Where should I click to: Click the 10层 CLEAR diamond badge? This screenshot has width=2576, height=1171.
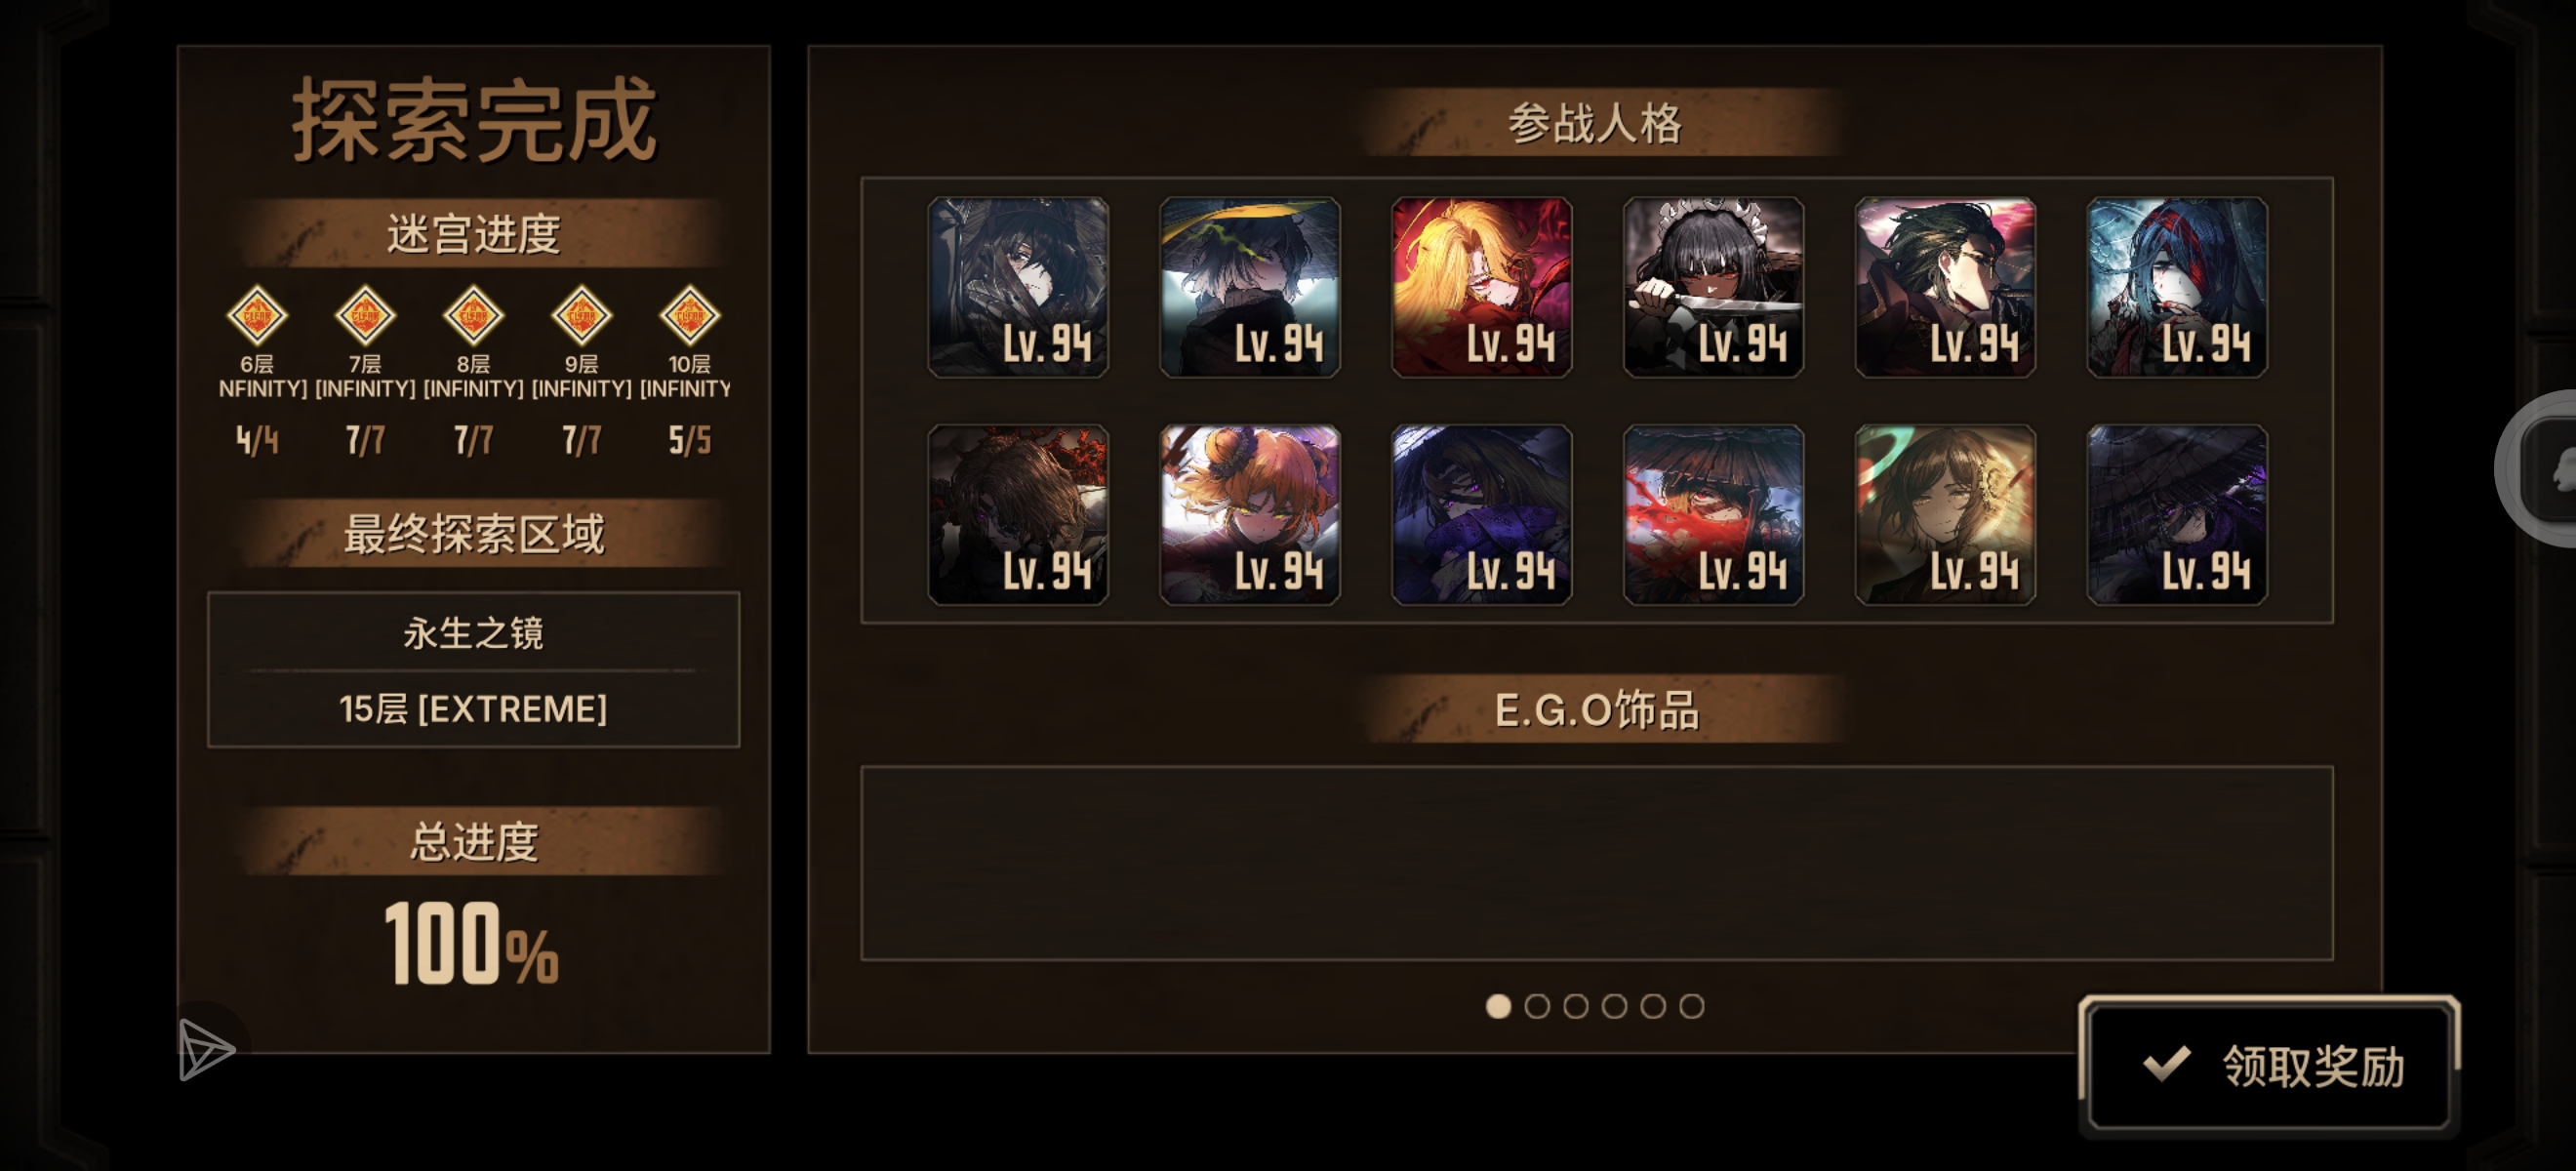(x=689, y=316)
